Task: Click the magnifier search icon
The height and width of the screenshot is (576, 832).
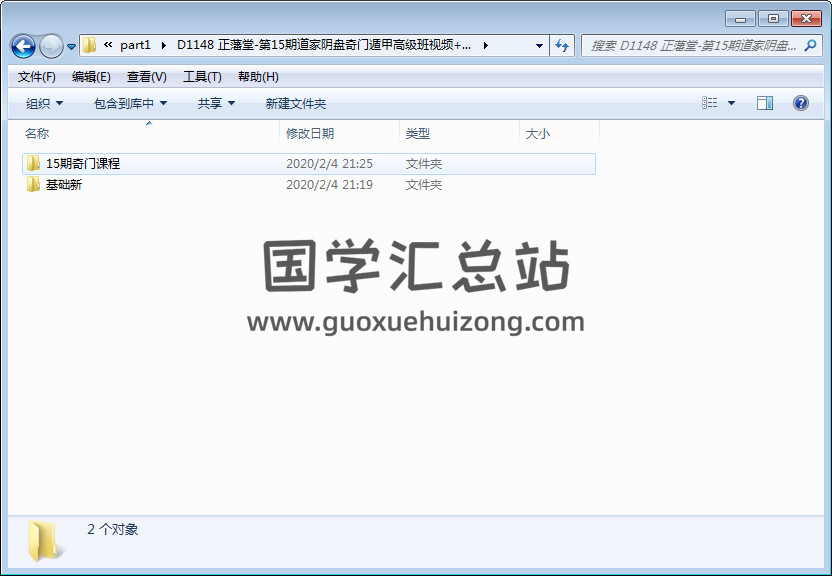Action: coord(810,46)
